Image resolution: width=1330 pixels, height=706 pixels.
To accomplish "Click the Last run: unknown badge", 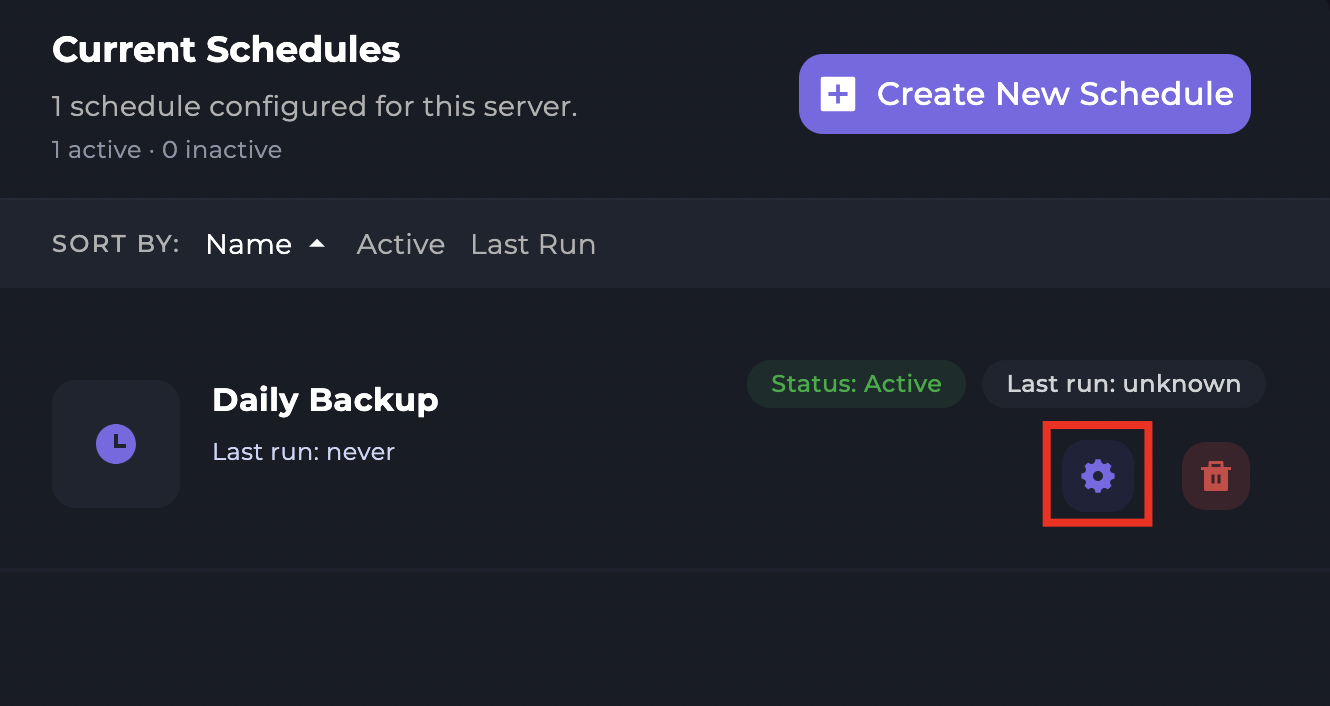I will click(1123, 384).
